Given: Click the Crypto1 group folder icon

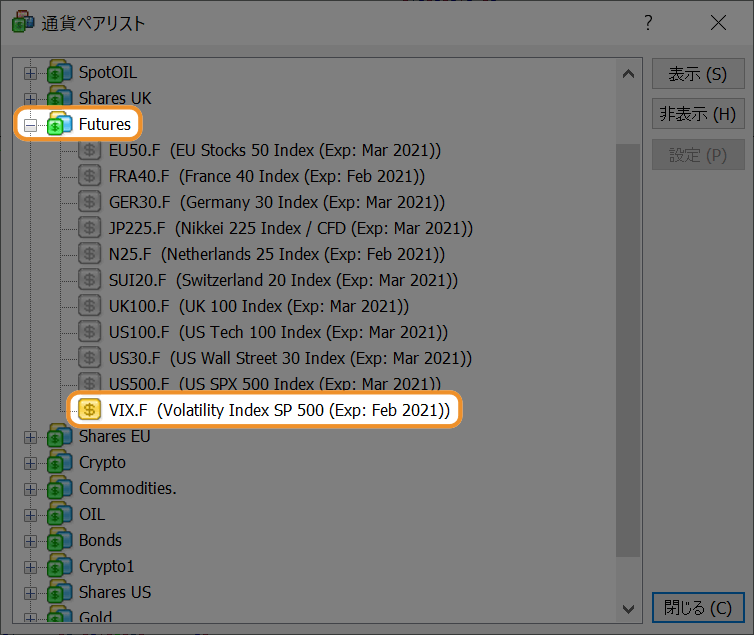Looking at the screenshot, I should tap(60, 566).
